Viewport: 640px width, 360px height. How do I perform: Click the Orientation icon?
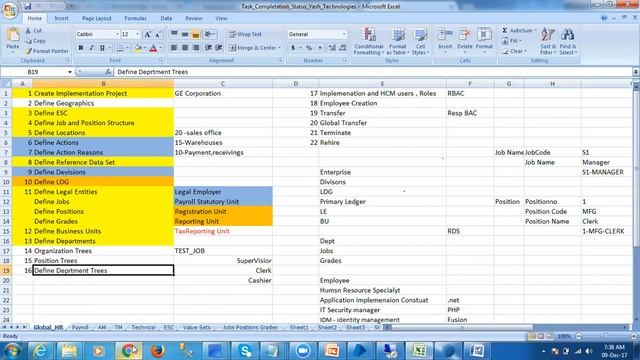click(x=209, y=34)
